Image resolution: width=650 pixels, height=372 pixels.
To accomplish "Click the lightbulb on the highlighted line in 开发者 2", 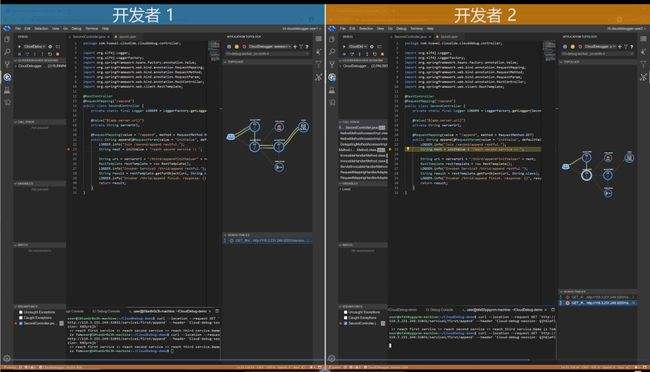I will [407, 149].
